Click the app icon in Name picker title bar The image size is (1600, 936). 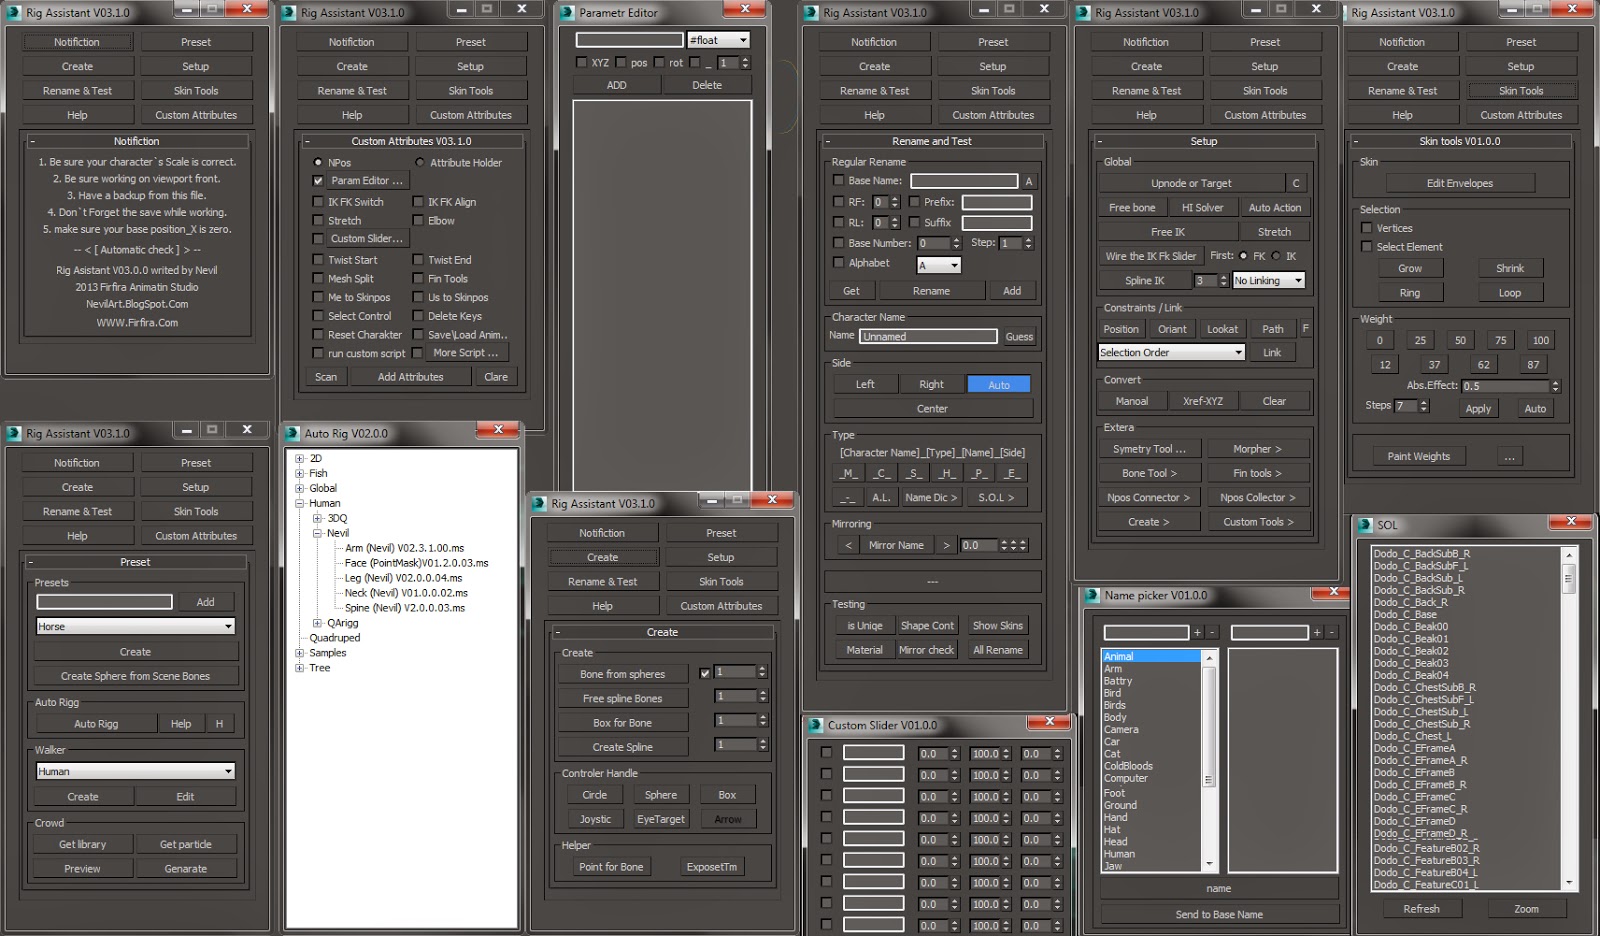[1093, 595]
